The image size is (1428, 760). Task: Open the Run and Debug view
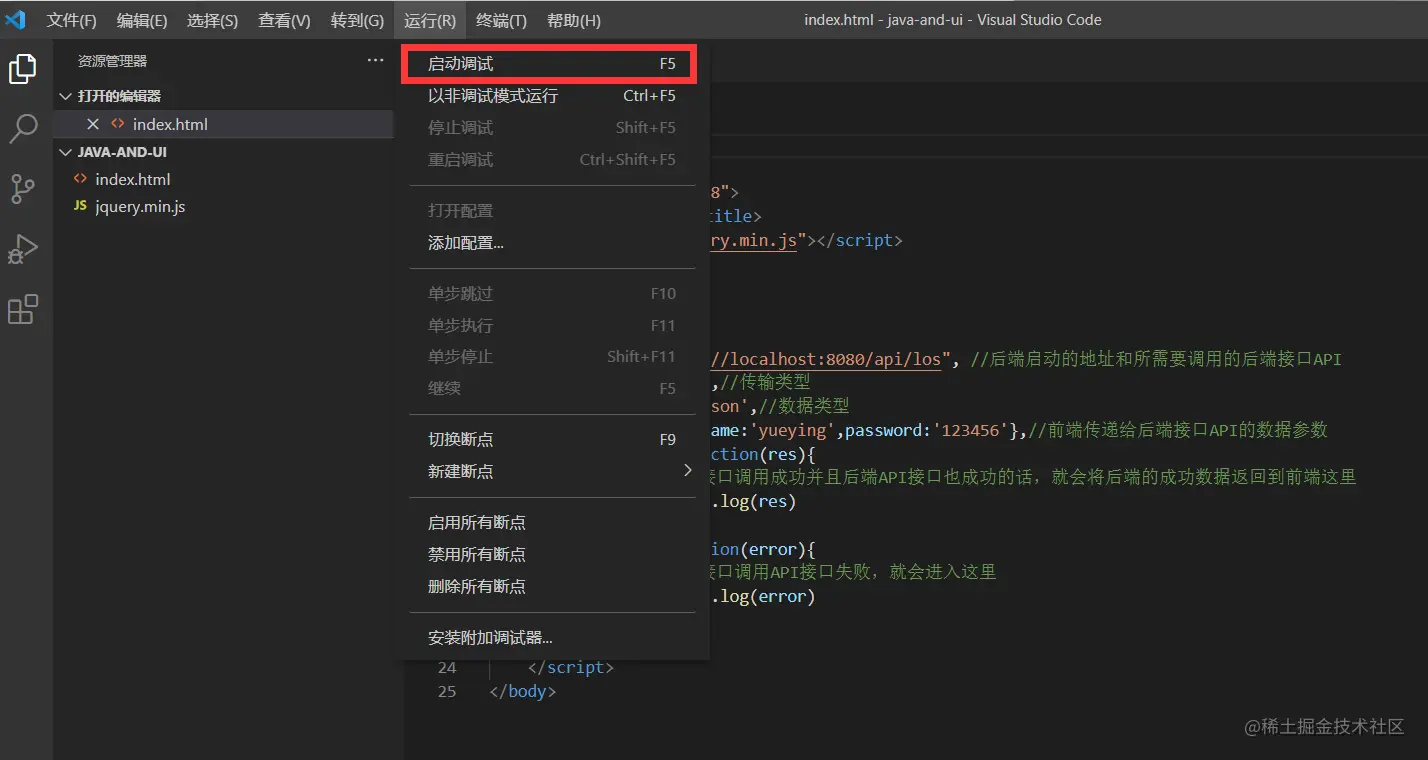(x=23, y=249)
